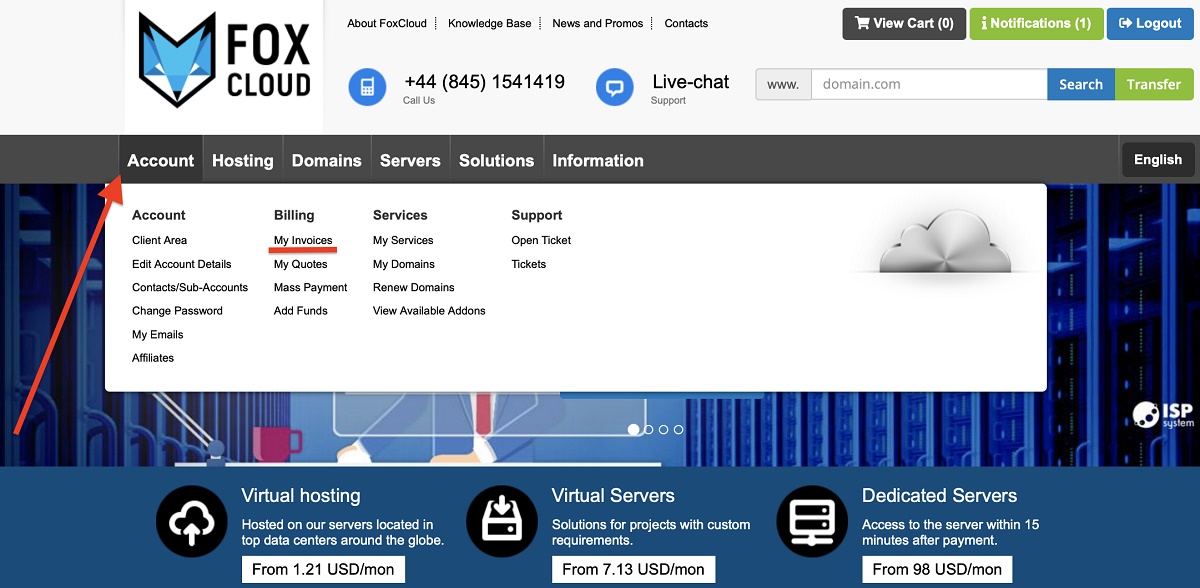Viewport: 1200px width, 588px height.
Task: Select Open Ticket under Support
Action: click(541, 240)
